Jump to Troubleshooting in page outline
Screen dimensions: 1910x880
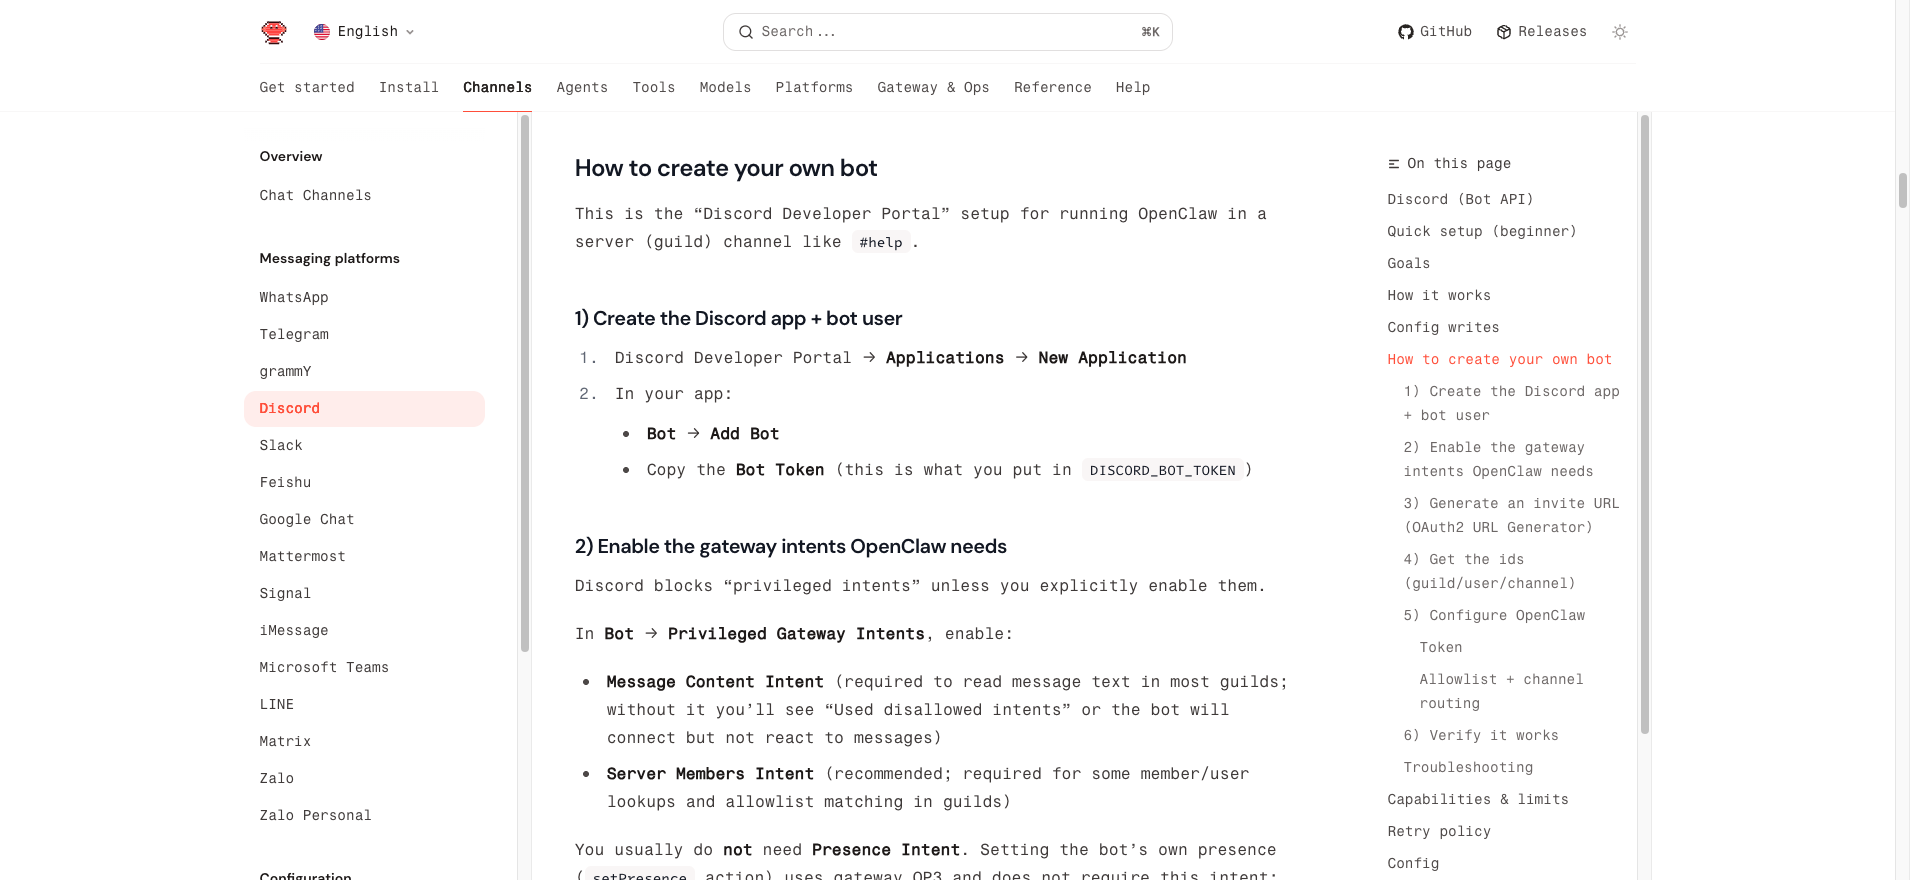point(1467,768)
